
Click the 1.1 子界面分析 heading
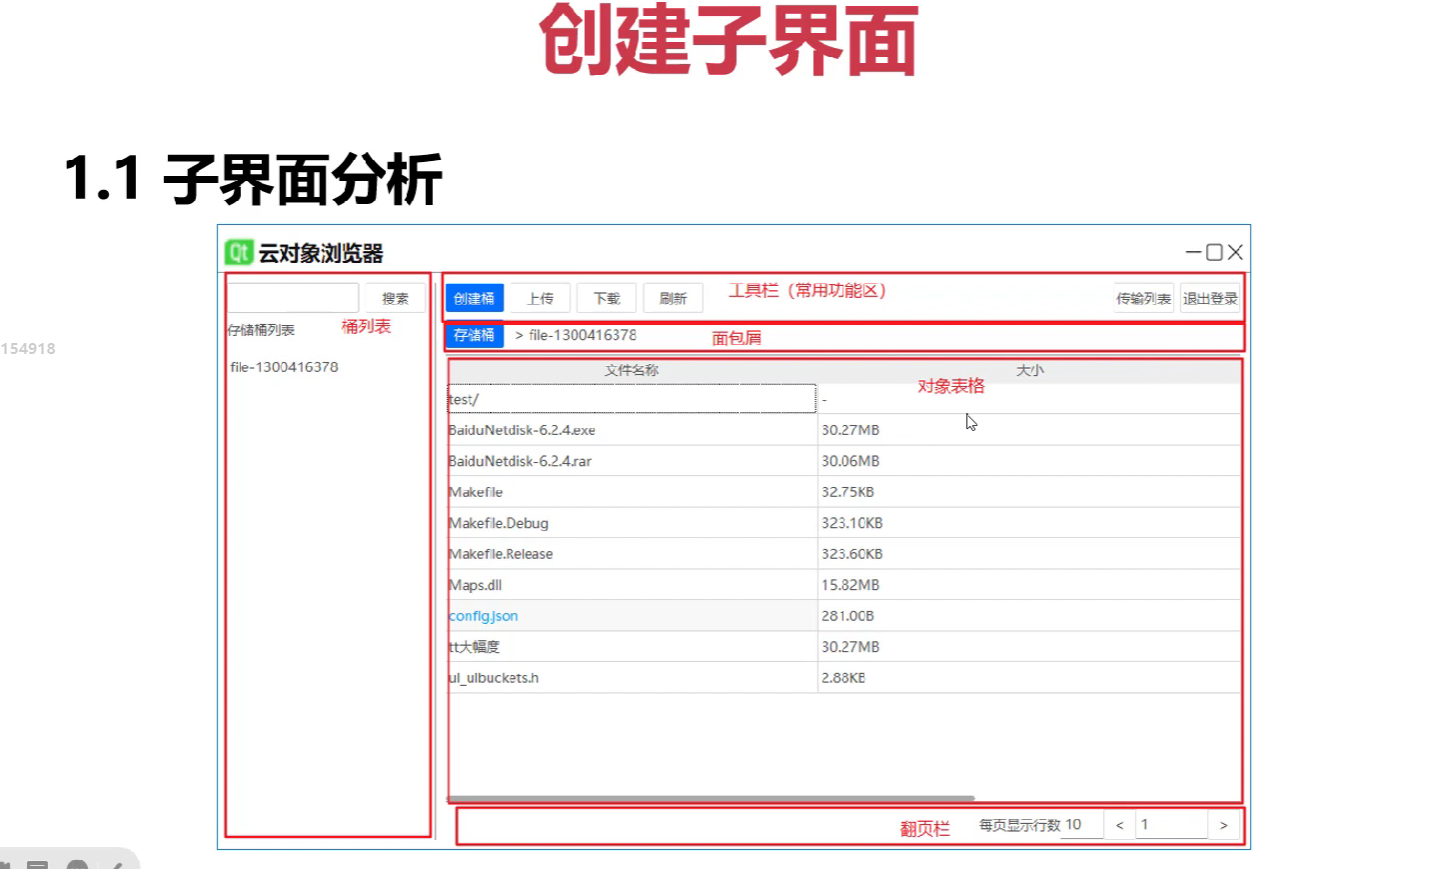click(x=253, y=180)
